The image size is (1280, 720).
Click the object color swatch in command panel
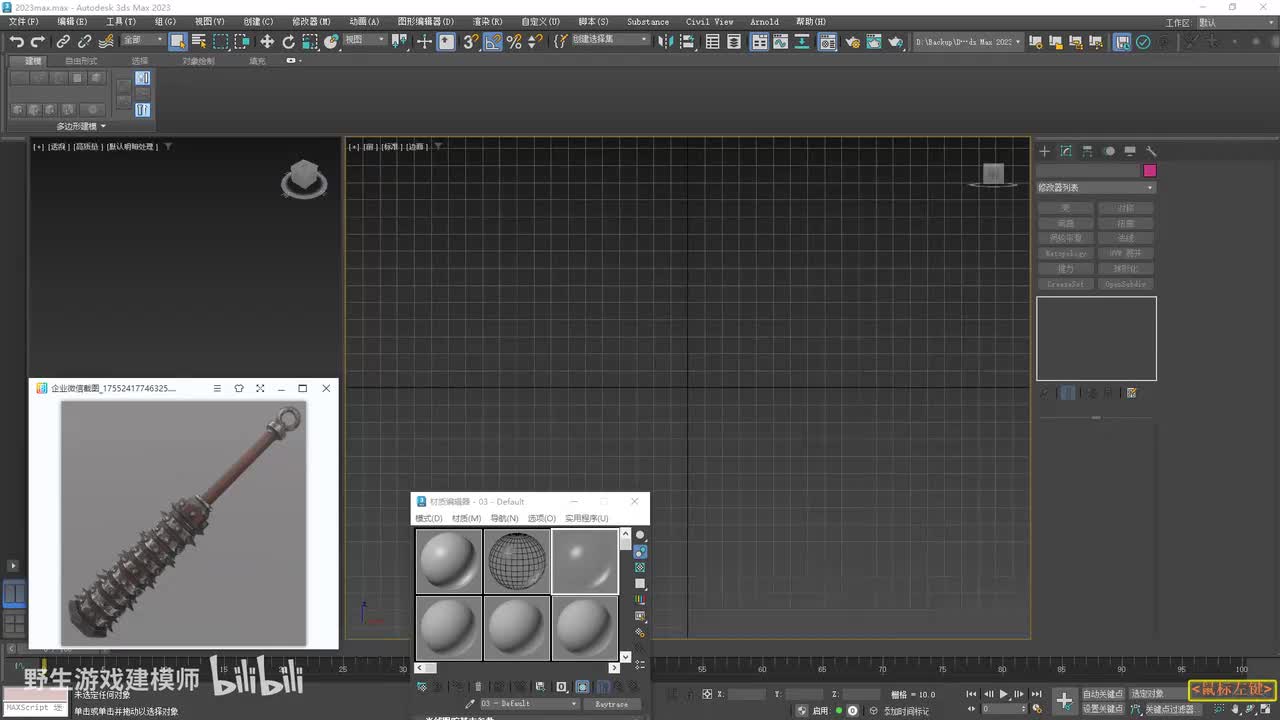(x=1150, y=171)
